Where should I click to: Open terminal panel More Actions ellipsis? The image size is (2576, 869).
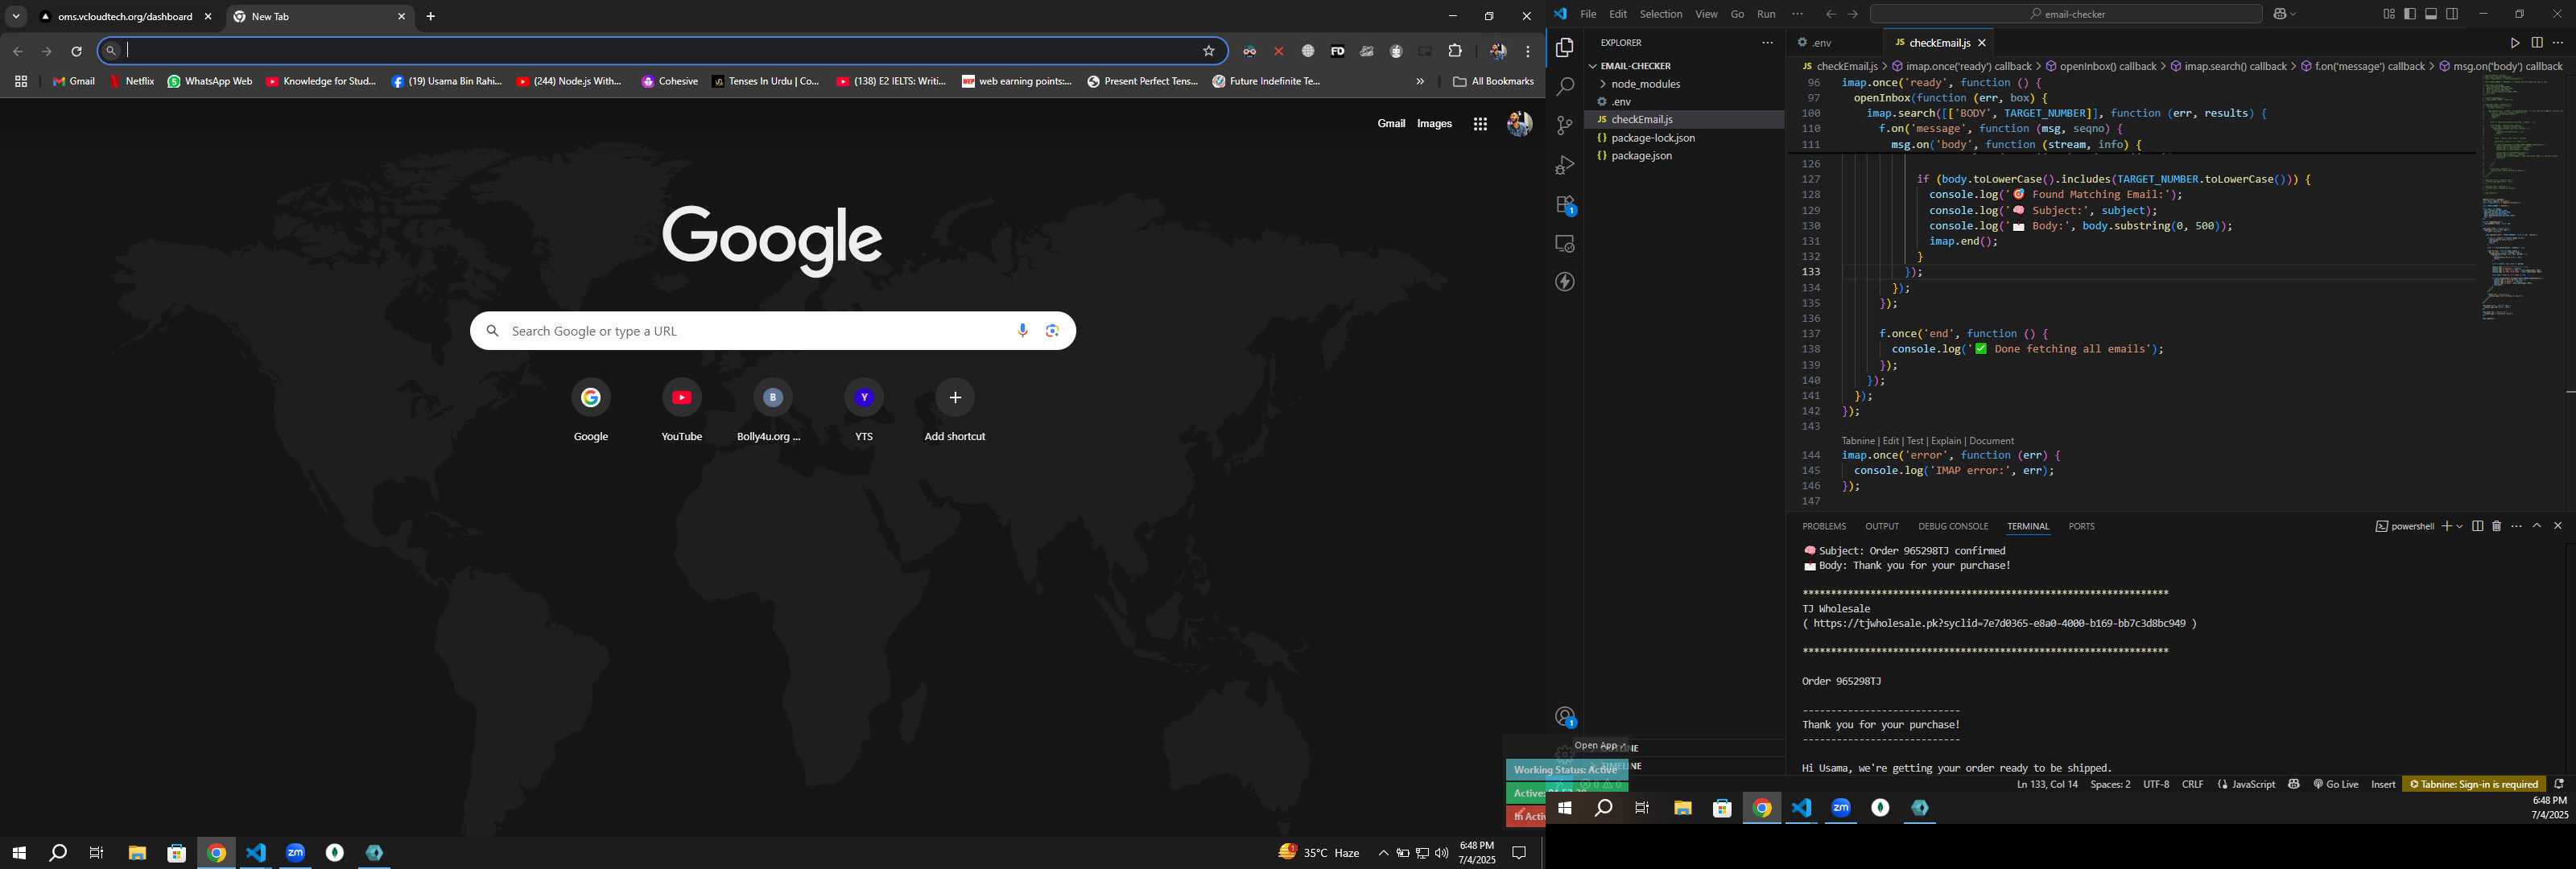click(x=2516, y=526)
